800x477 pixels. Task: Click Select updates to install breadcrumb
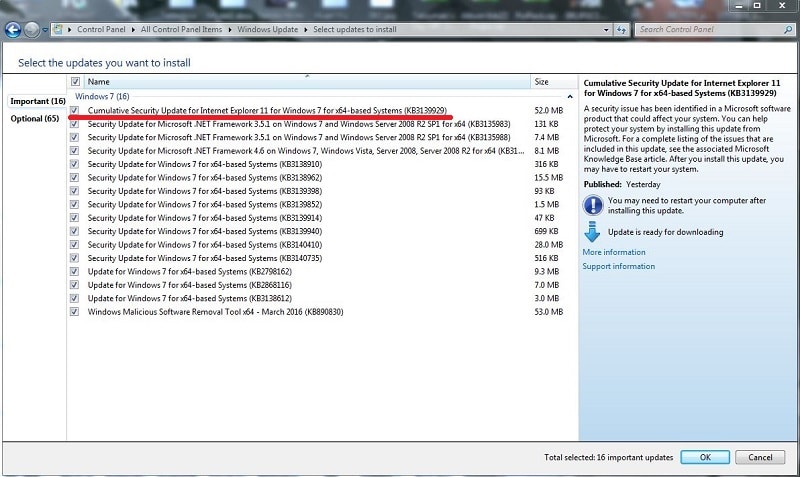355,30
